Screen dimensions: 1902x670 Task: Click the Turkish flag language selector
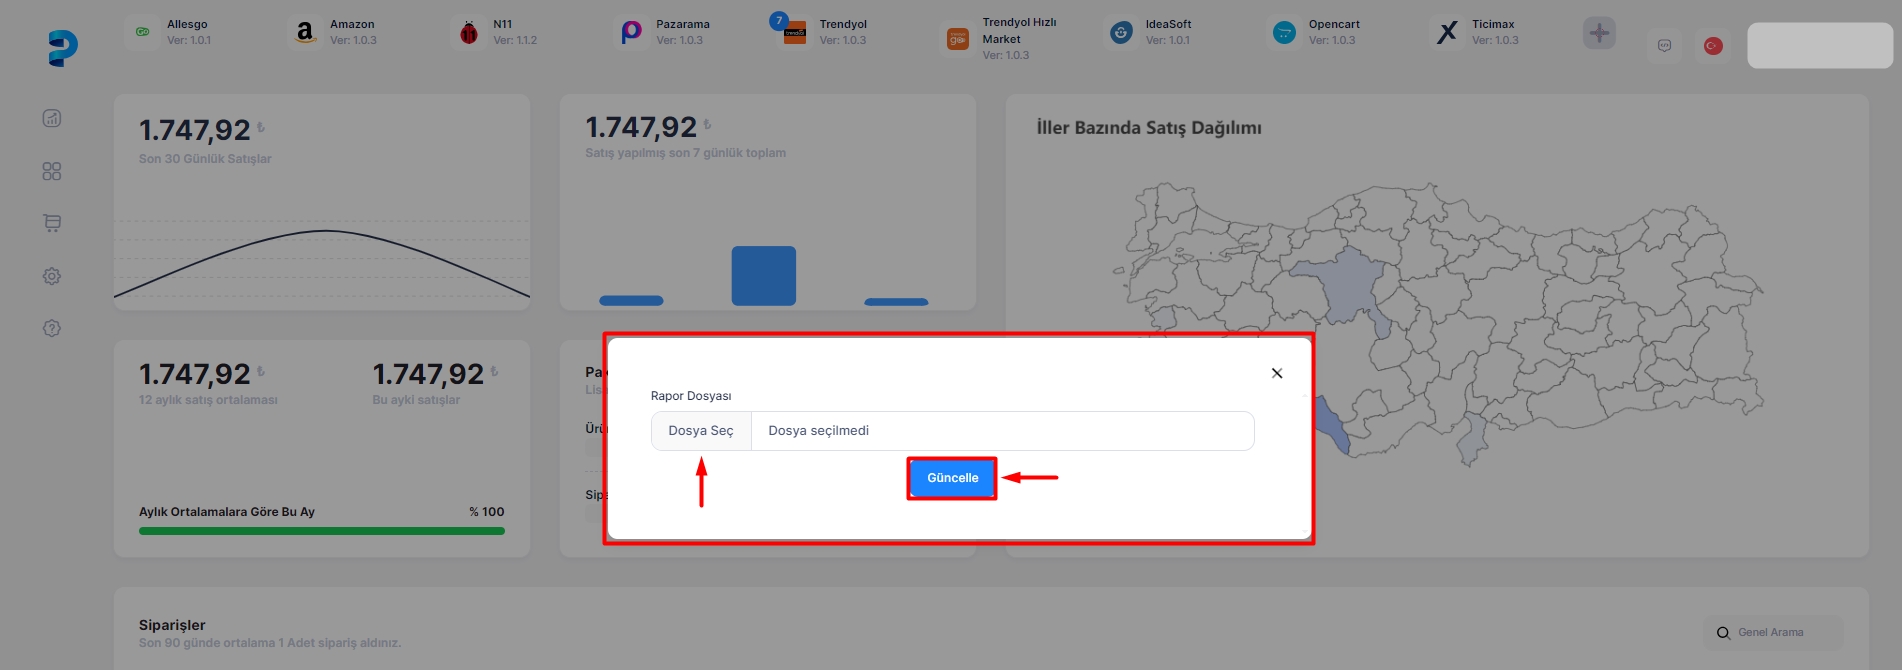tap(1713, 46)
